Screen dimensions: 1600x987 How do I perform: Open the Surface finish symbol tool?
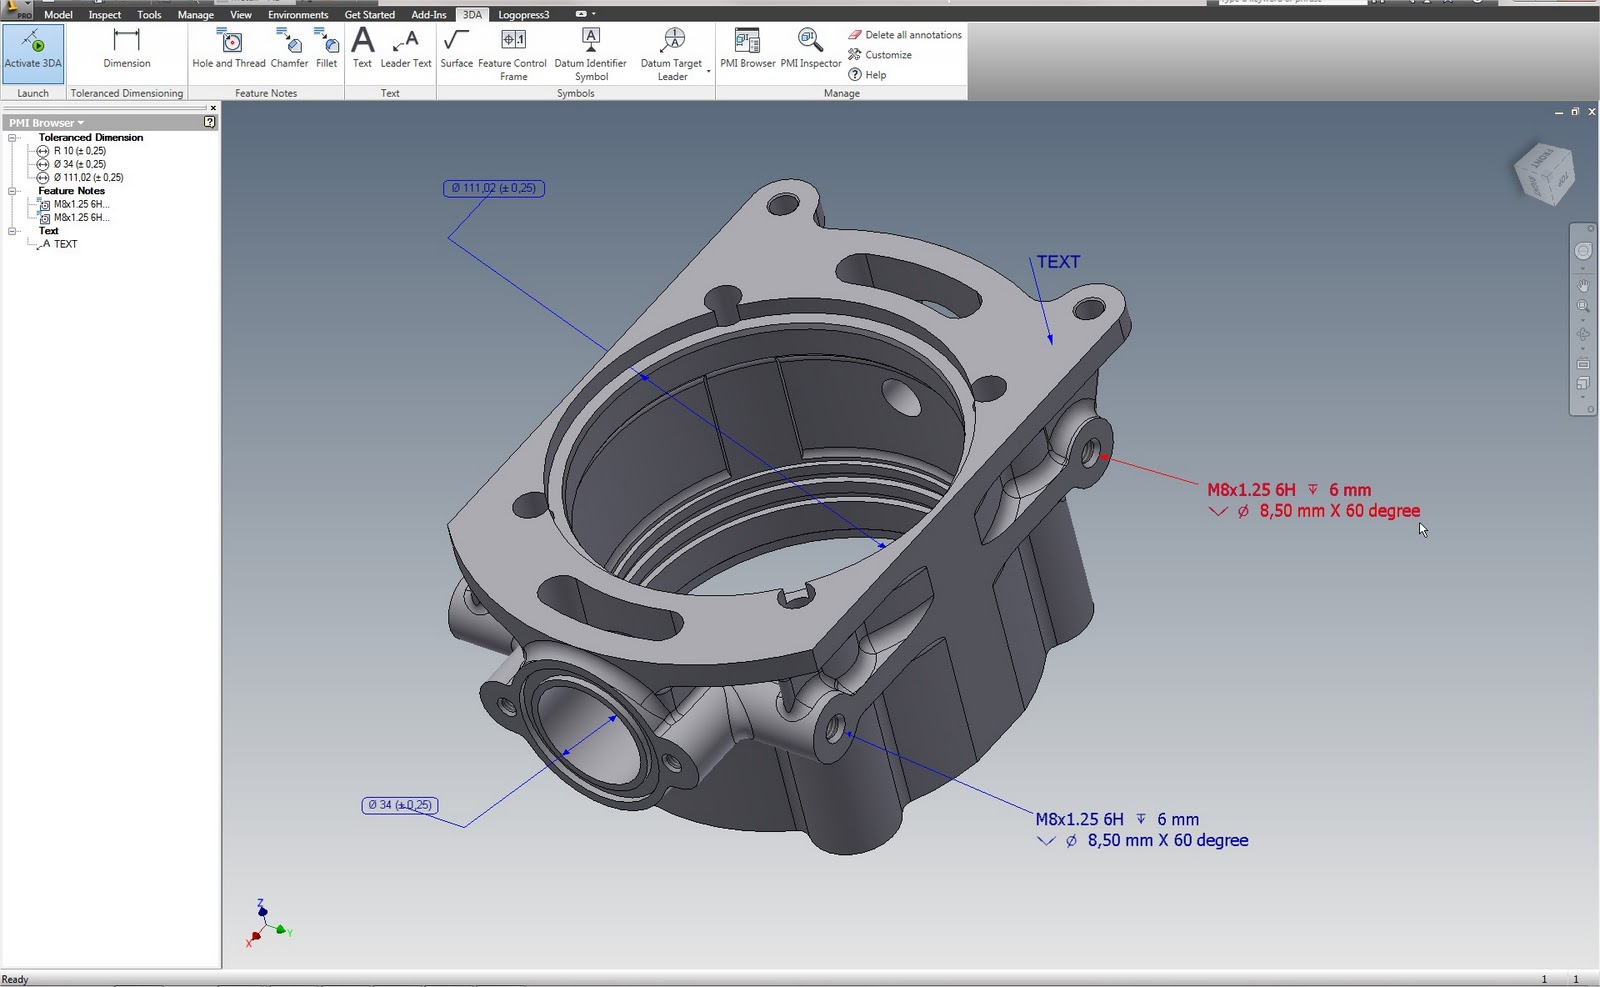point(456,45)
